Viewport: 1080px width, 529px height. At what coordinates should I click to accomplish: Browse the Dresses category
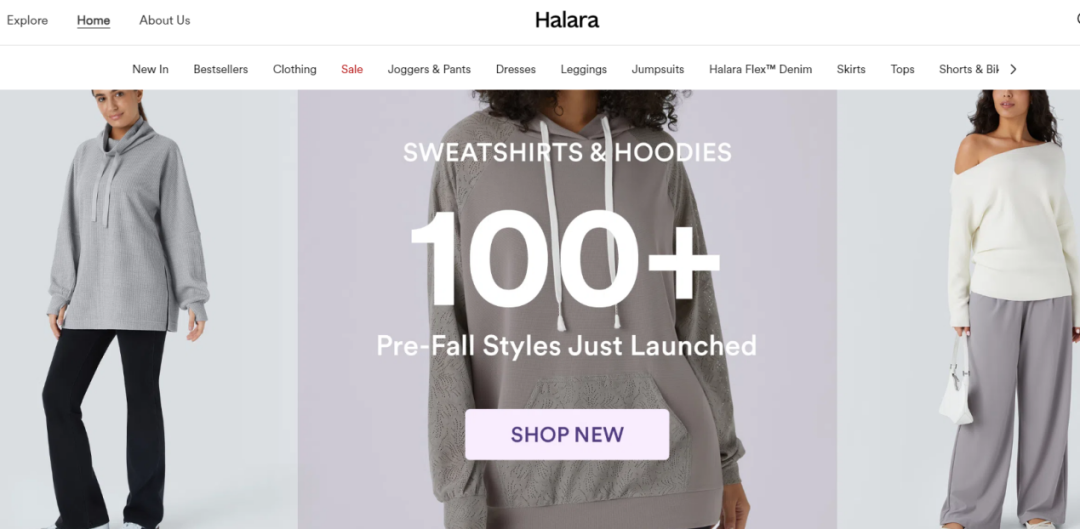click(516, 69)
